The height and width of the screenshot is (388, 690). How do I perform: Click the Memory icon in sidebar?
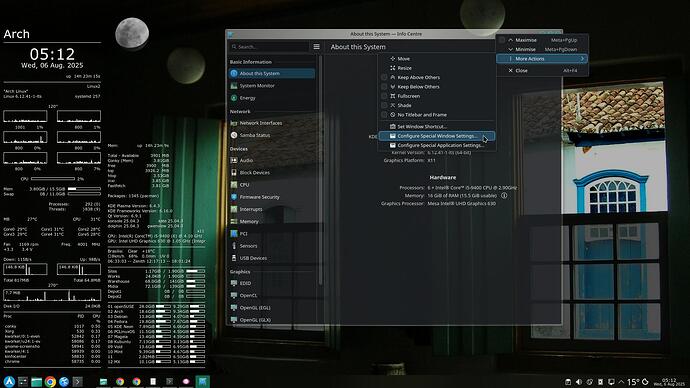pyautogui.click(x=234, y=221)
